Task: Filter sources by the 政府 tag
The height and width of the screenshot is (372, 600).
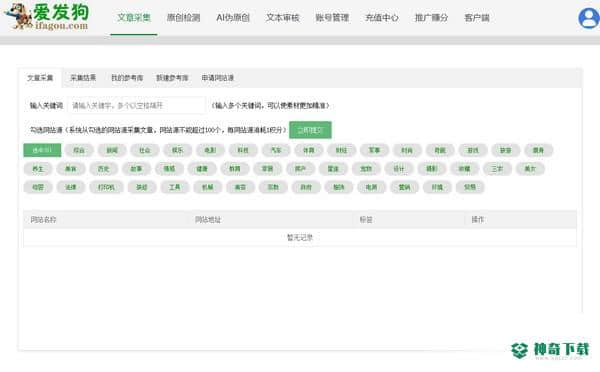Action: 306,187
